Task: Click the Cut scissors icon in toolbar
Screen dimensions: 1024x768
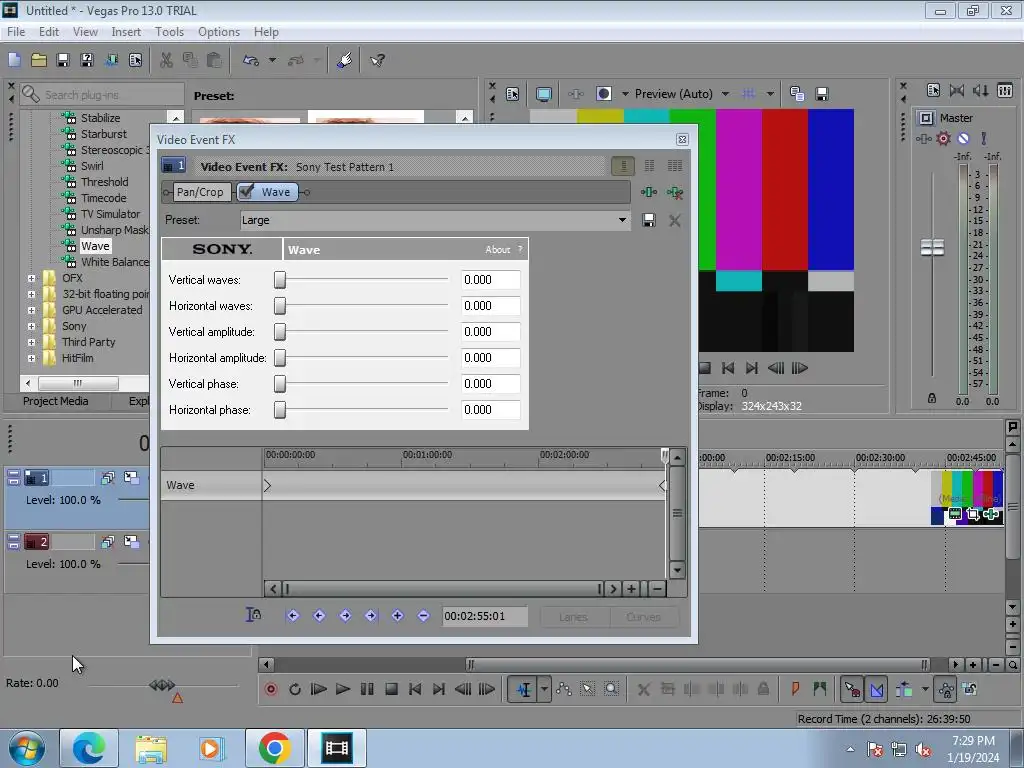Action: pyautogui.click(x=167, y=61)
